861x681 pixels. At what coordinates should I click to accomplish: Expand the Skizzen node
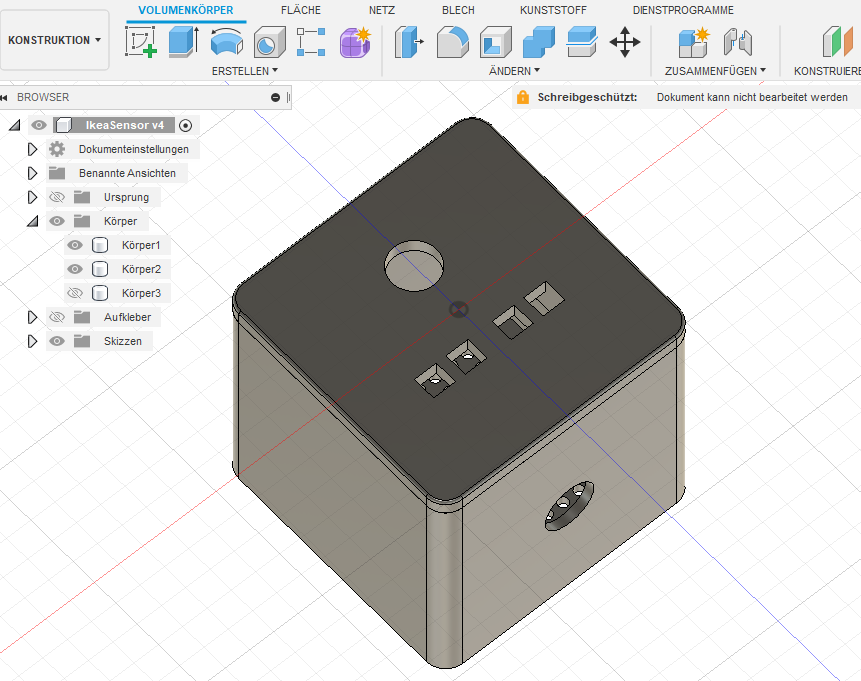(32, 341)
